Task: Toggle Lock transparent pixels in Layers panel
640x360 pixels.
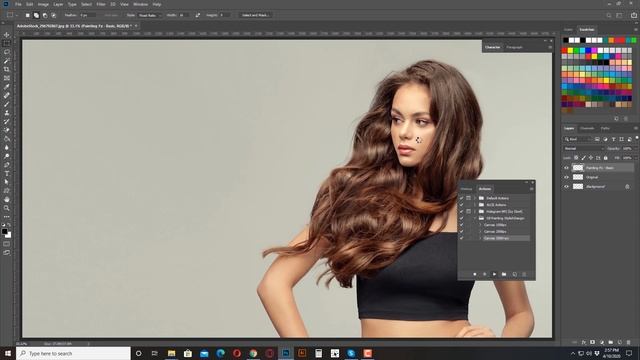Action: coord(576,158)
